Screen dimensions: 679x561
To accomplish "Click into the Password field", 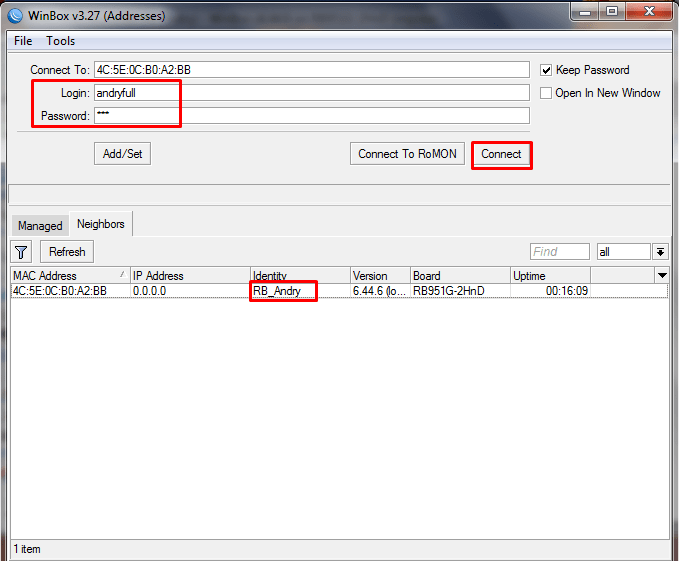I will 310,116.
